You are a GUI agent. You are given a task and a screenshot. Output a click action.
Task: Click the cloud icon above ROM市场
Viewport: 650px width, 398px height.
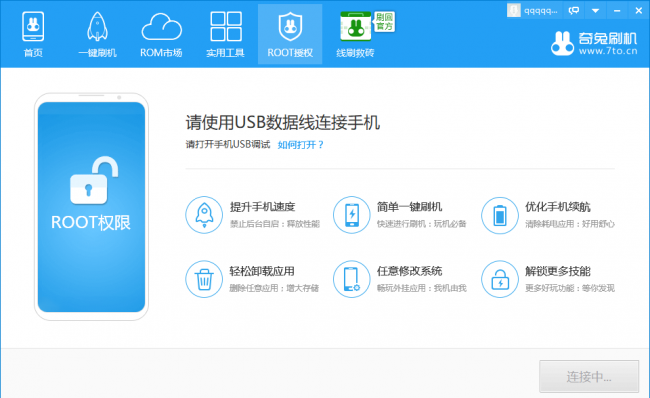pyautogui.click(x=161, y=27)
